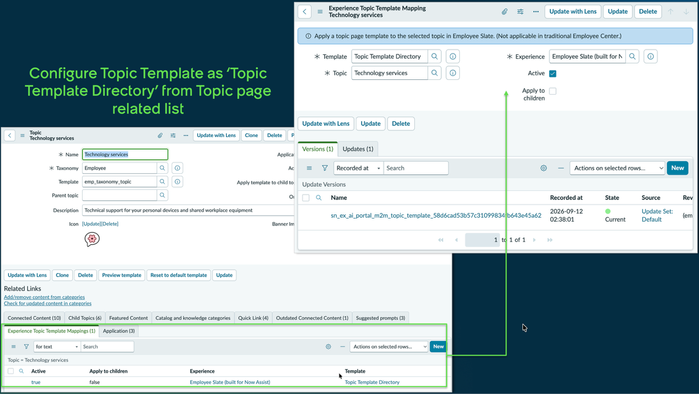Click lookup magnifier beside Template field in mapping form
The width and height of the screenshot is (699, 394).
[x=435, y=57]
